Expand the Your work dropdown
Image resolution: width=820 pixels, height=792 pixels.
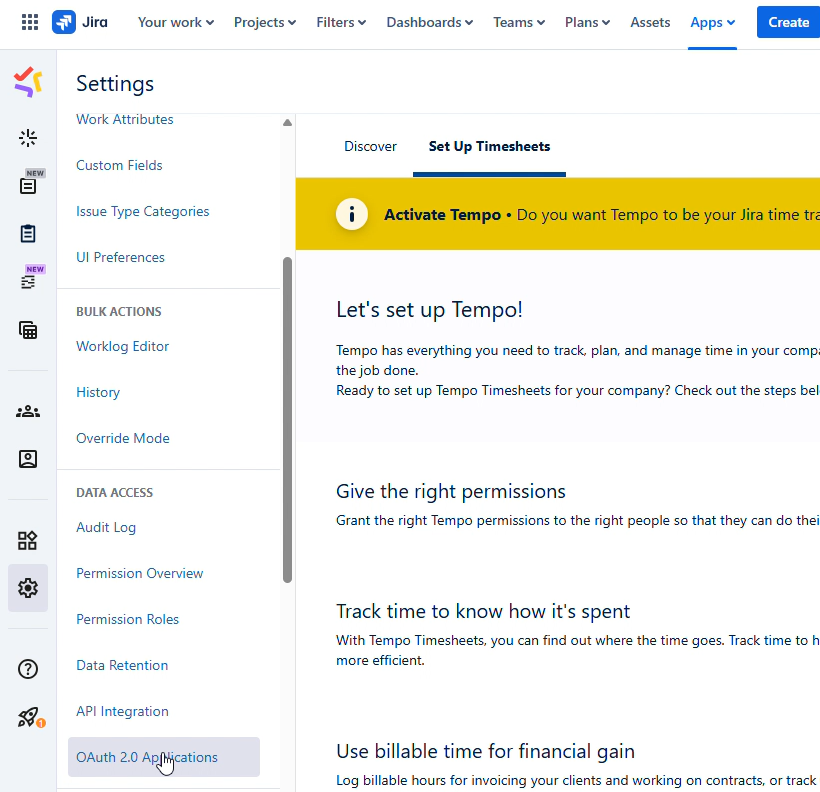tap(176, 22)
